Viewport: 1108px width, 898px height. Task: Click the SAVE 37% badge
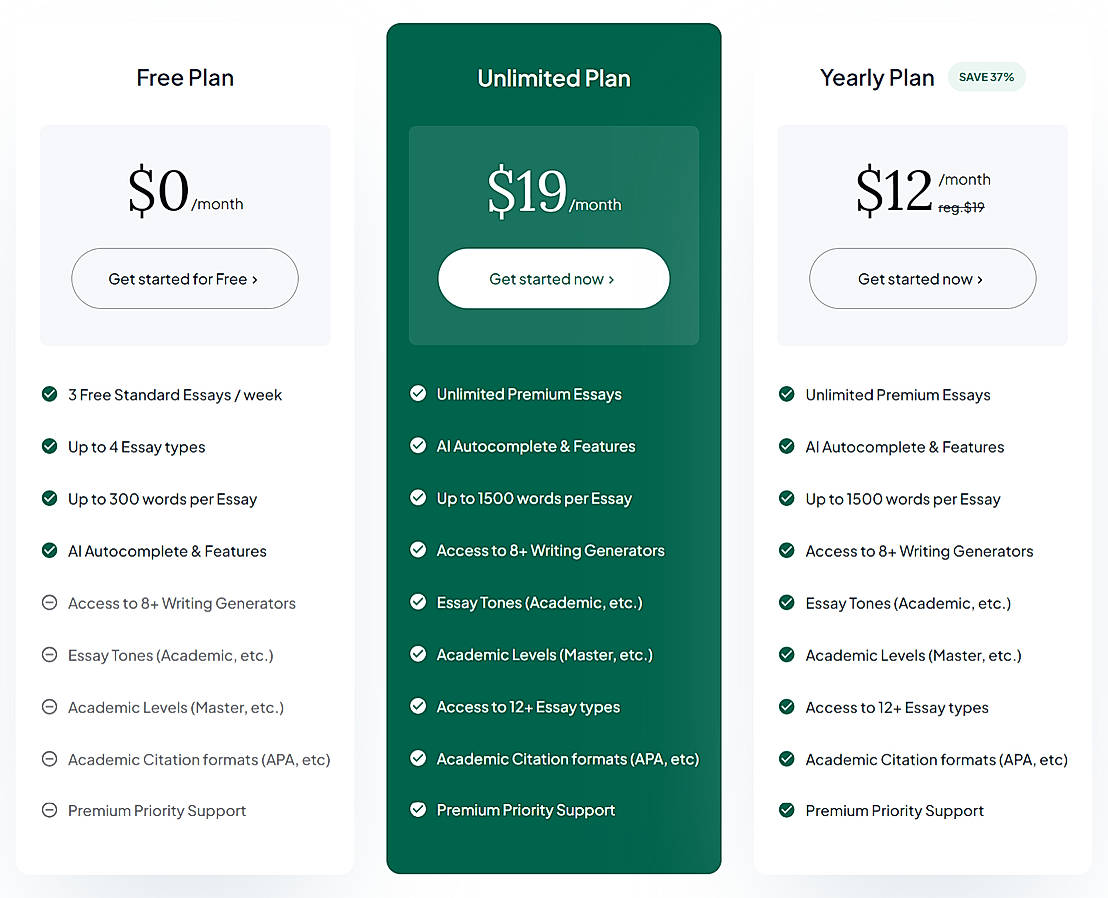pyautogui.click(x=986, y=77)
